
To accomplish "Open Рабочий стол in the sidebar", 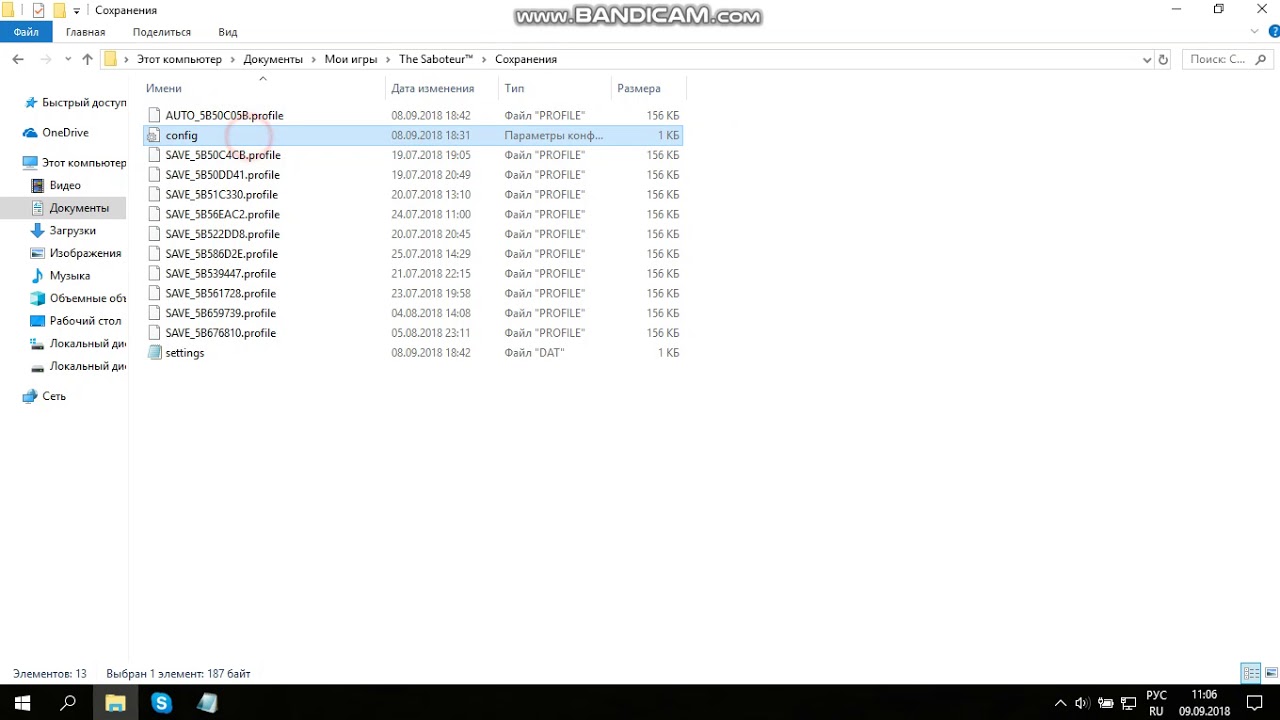I will click(85, 321).
